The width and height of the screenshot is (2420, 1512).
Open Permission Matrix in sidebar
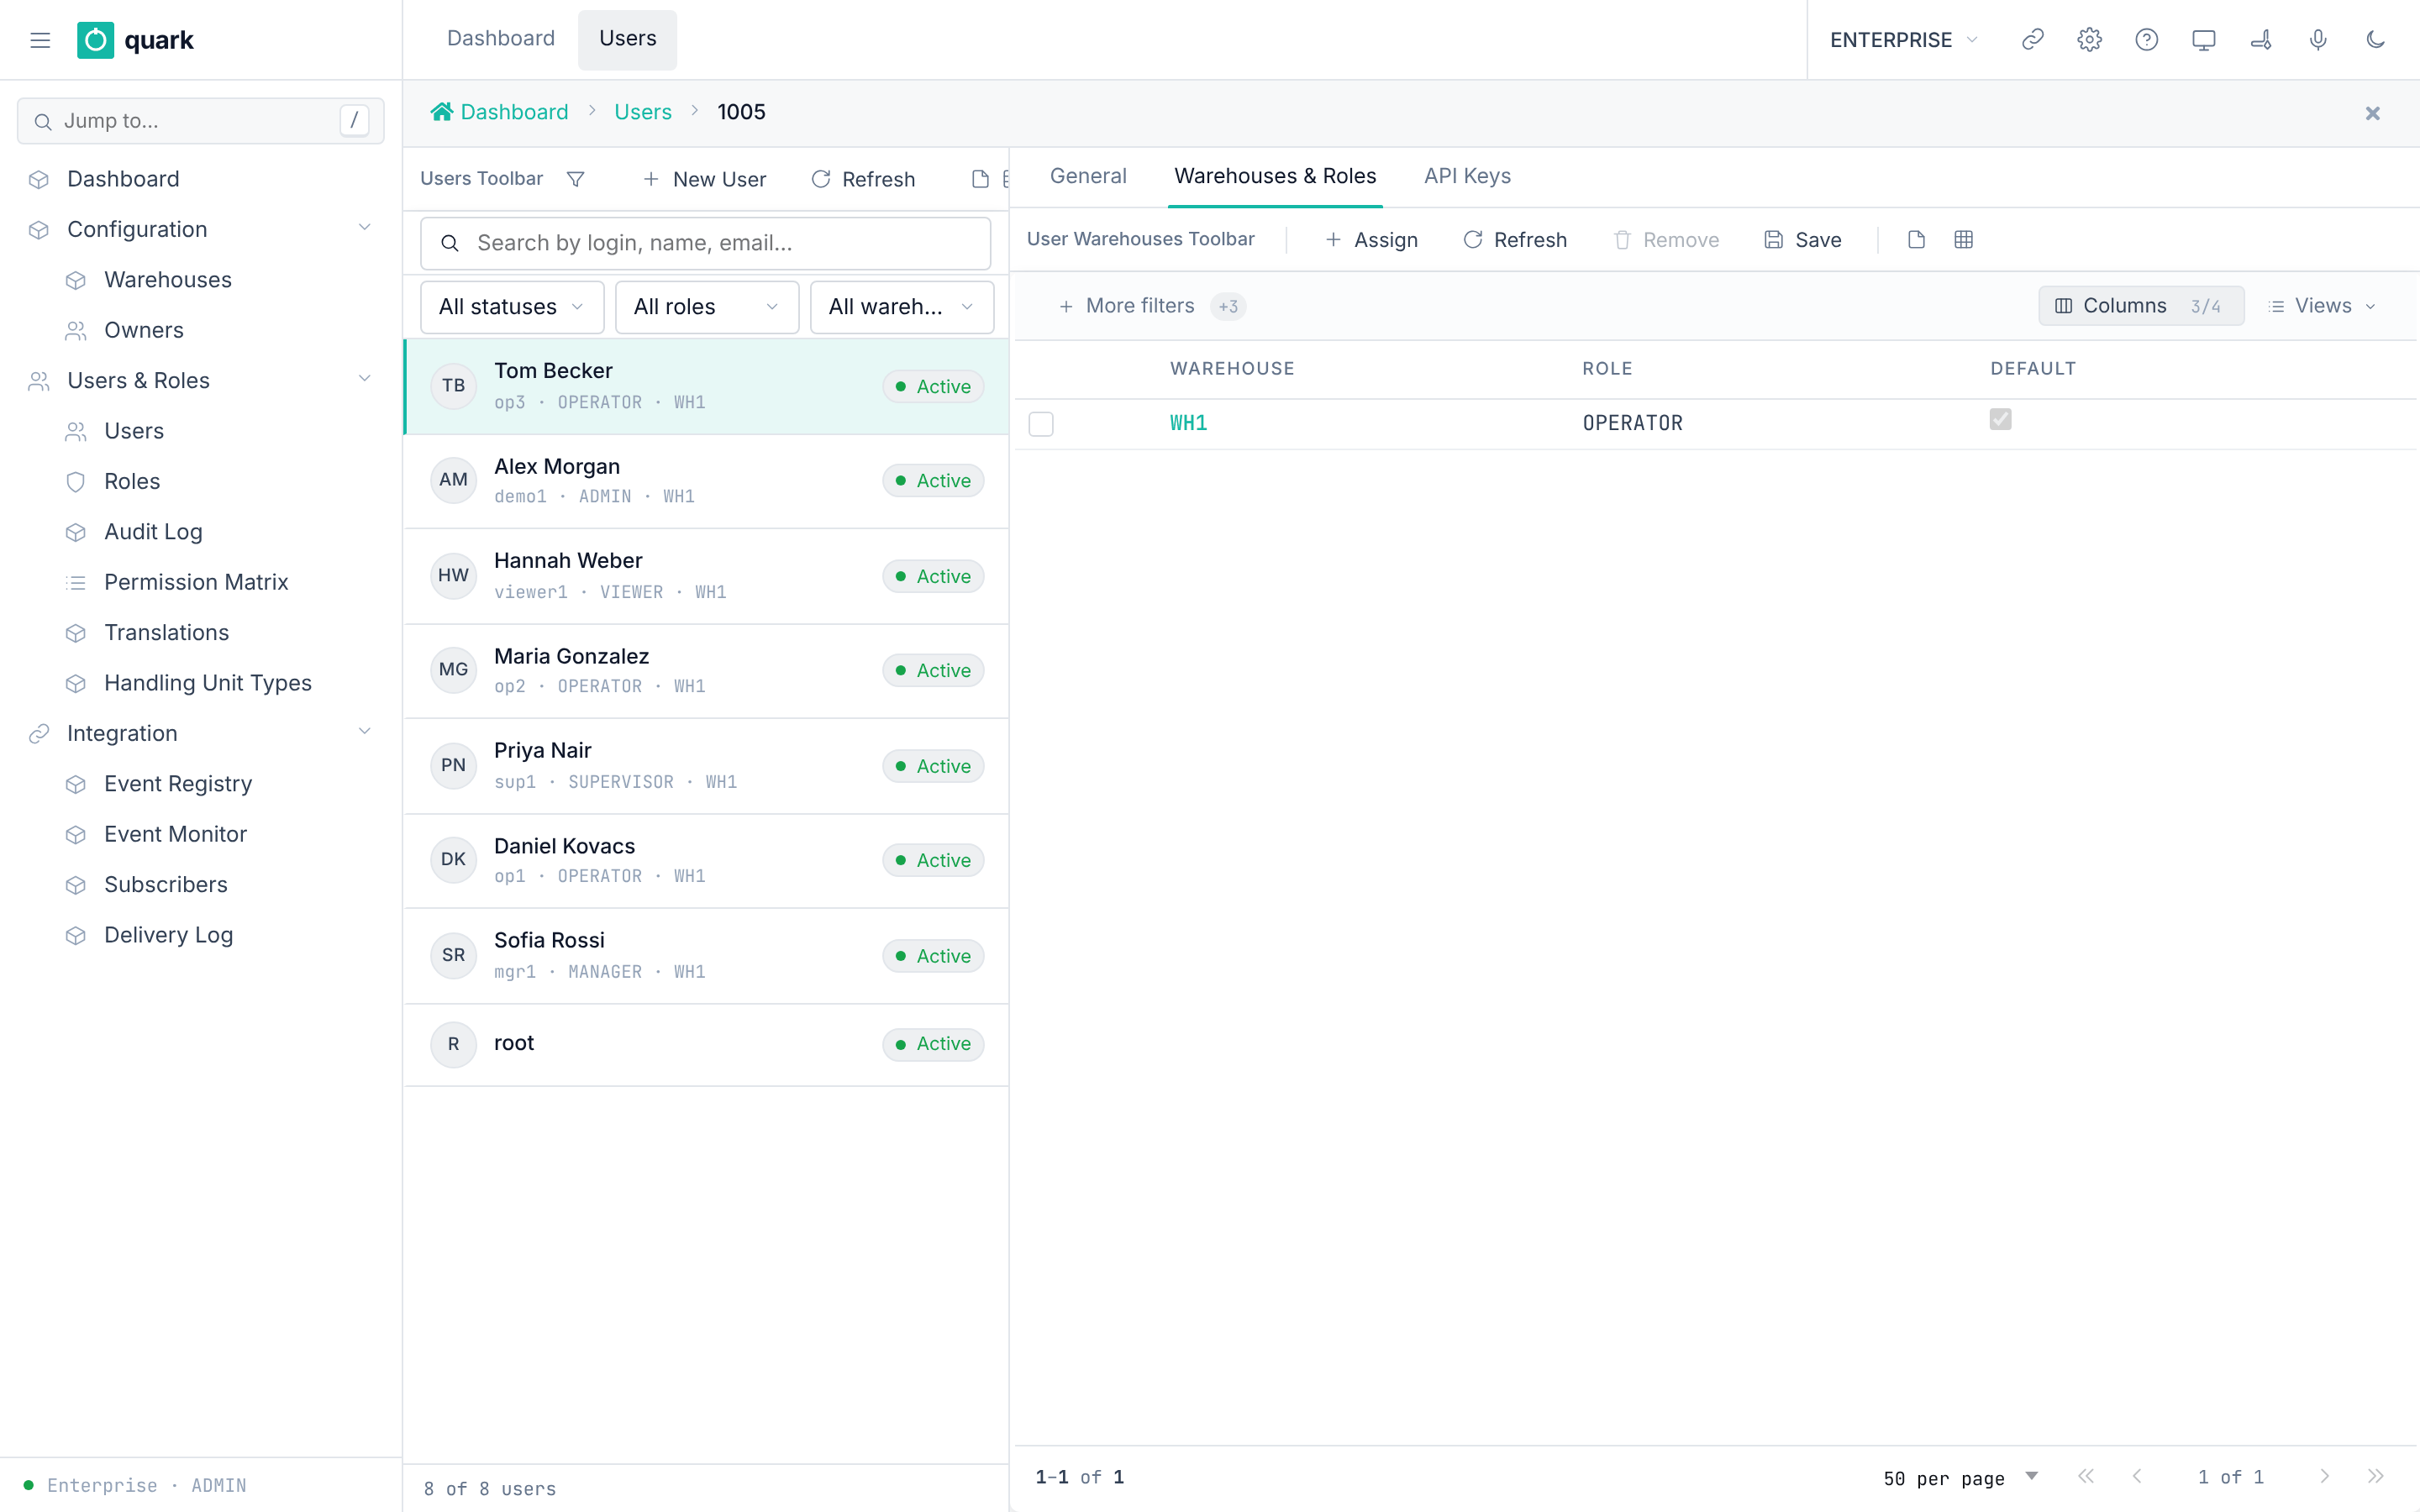click(x=196, y=583)
